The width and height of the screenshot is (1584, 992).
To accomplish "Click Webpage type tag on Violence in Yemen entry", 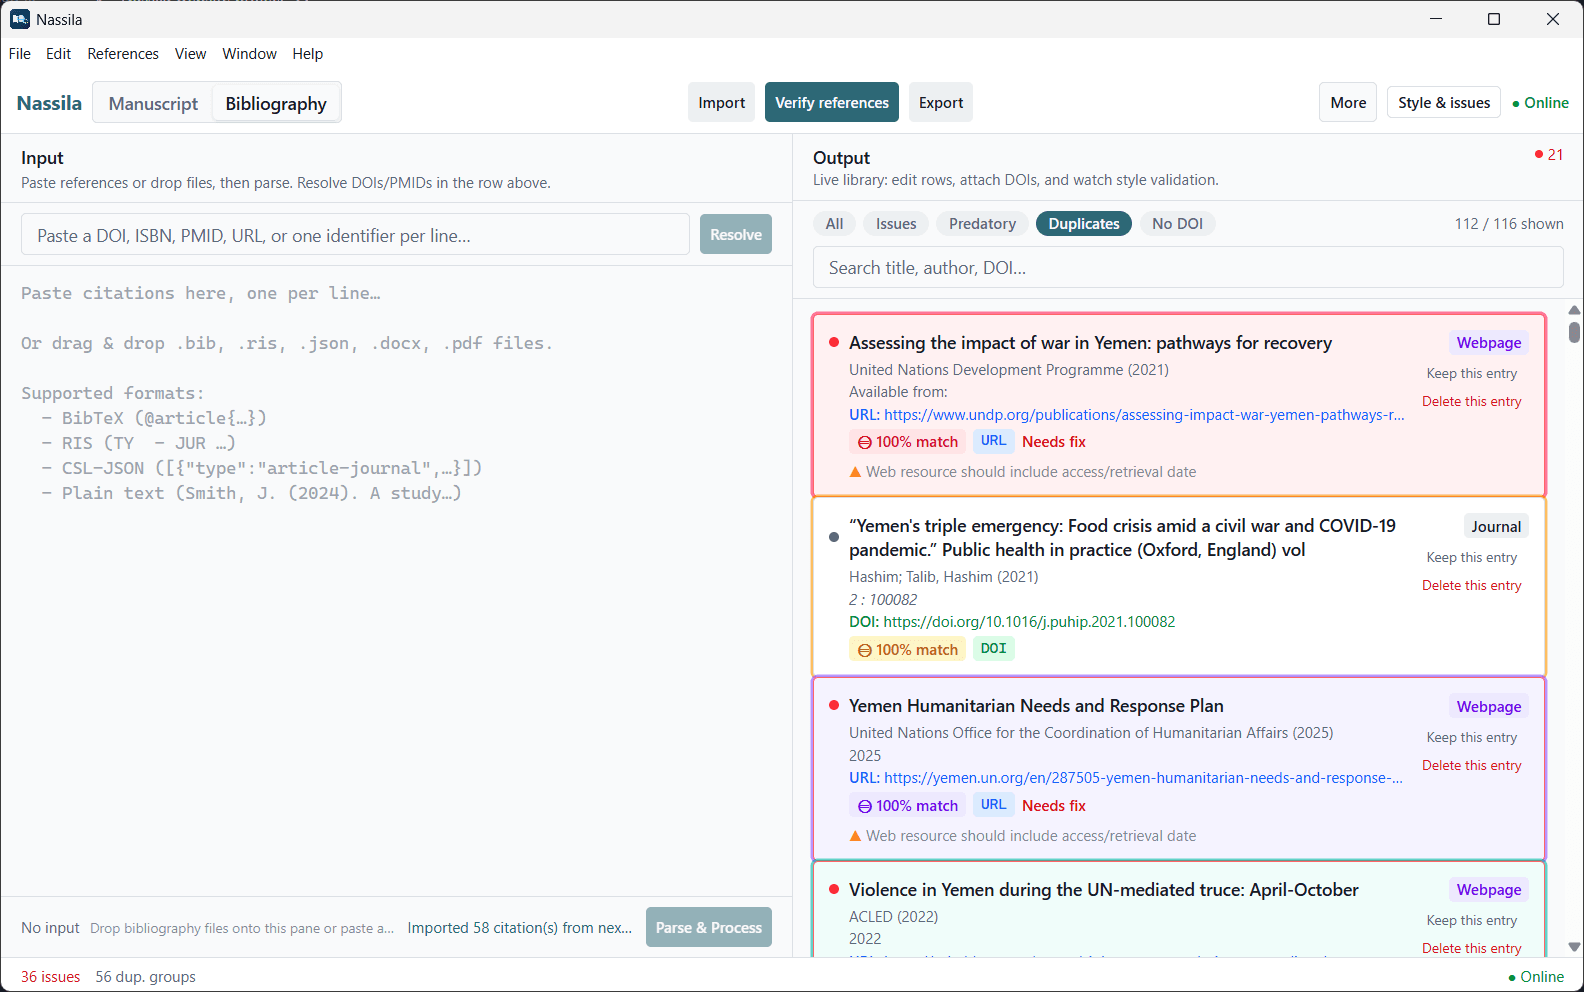I will [x=1489, y=890].
